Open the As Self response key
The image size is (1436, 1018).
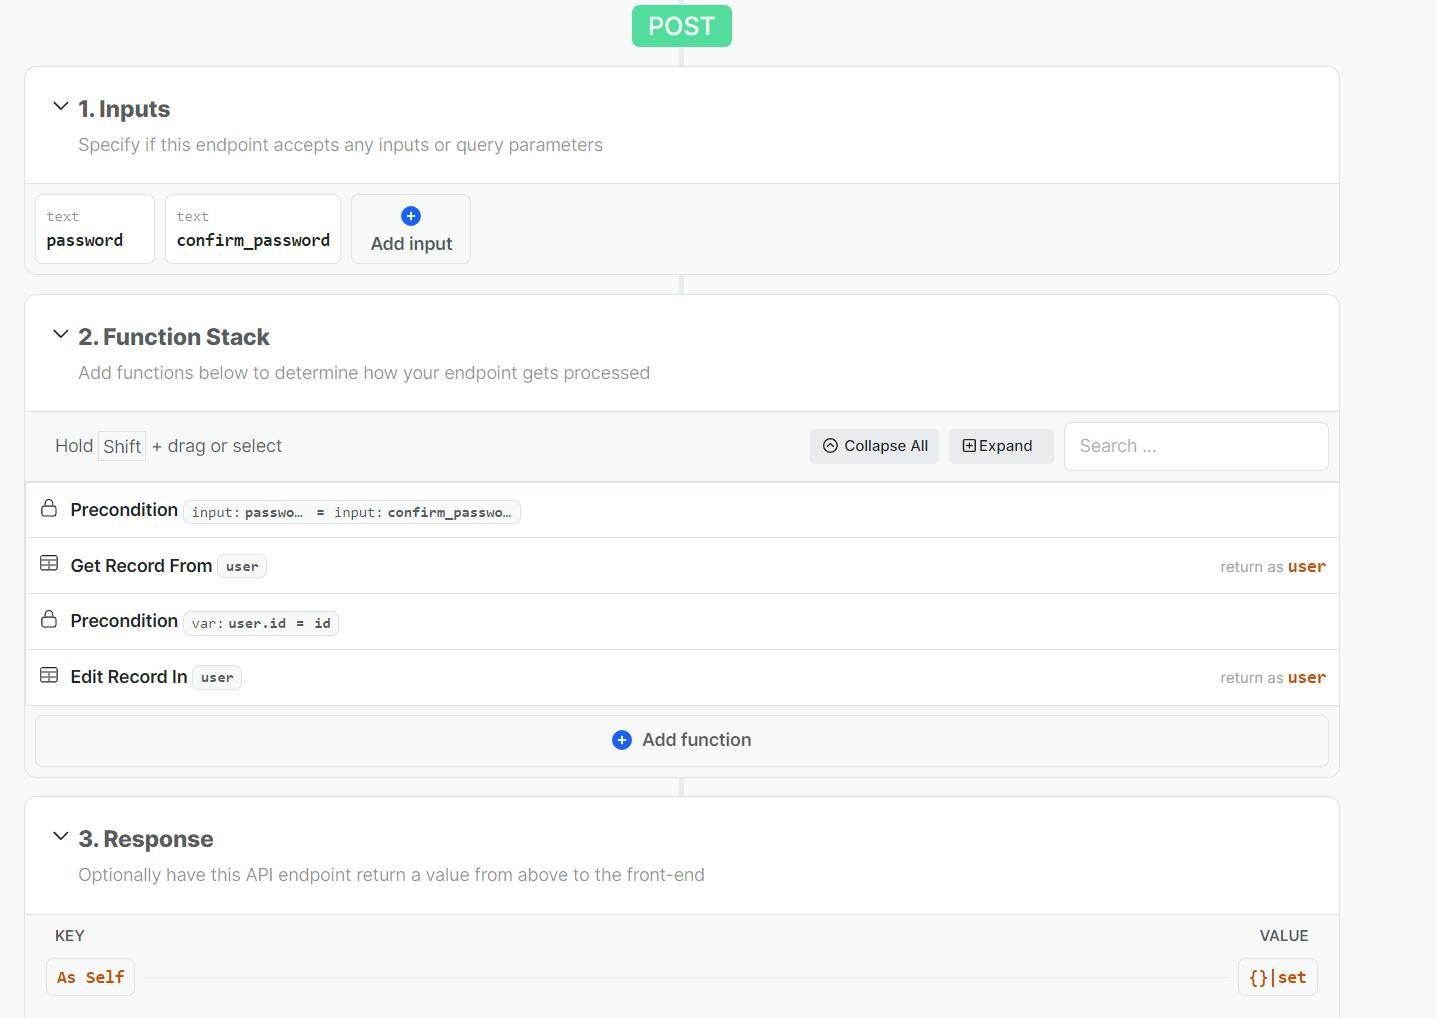click(x=90, y=977)
